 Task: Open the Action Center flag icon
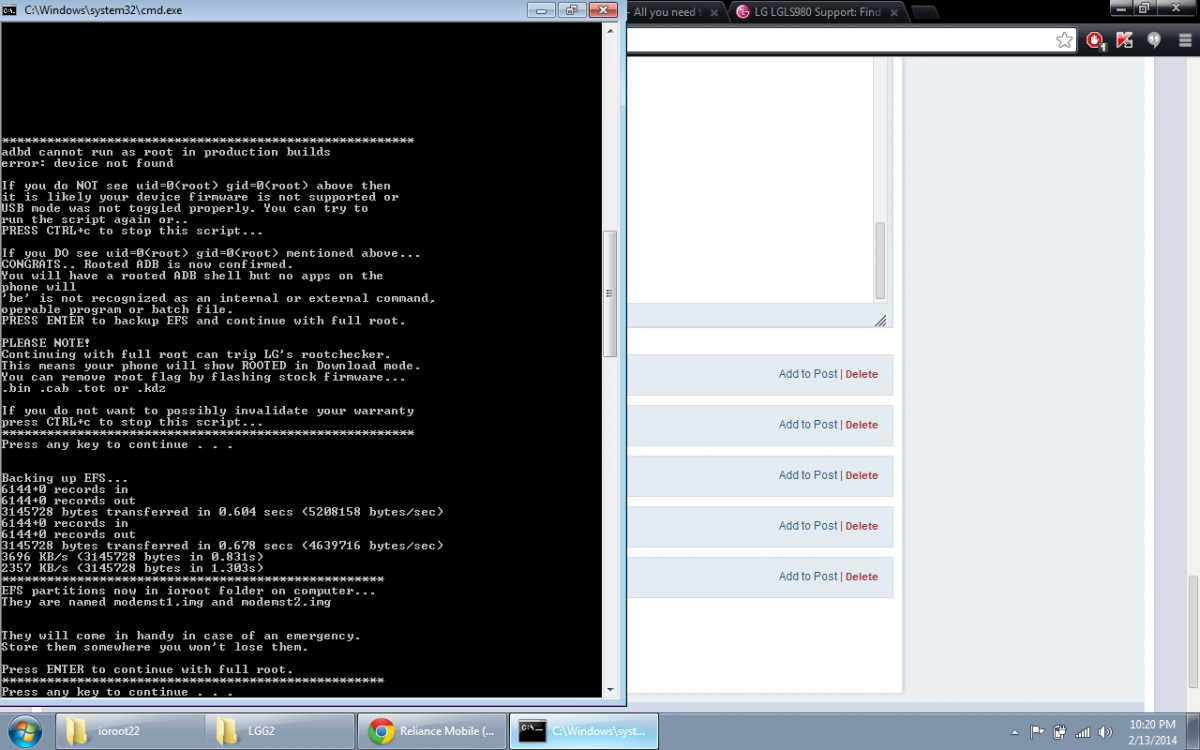pos(1037,732)
